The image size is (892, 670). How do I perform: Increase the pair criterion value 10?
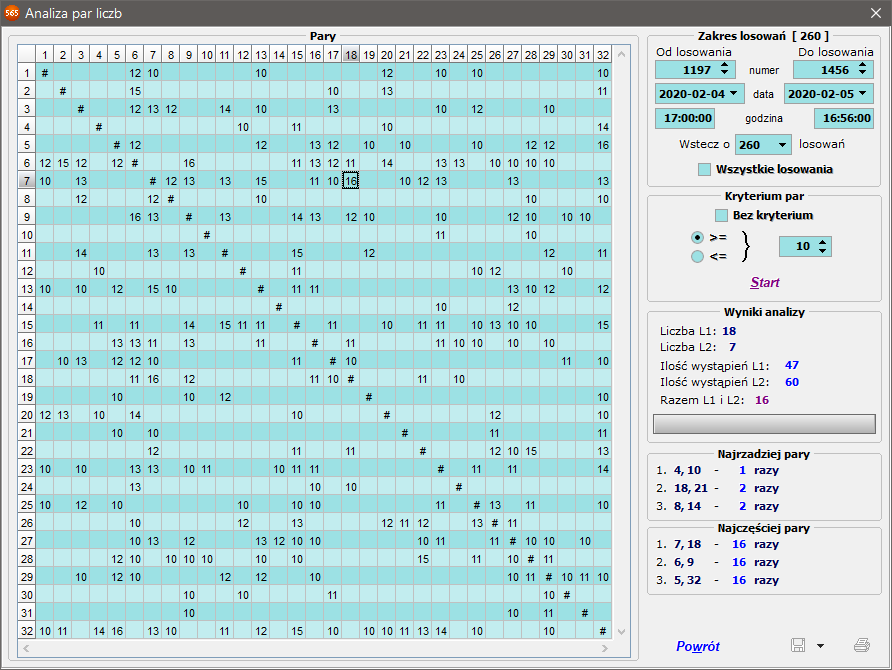(x=823, y=242)
